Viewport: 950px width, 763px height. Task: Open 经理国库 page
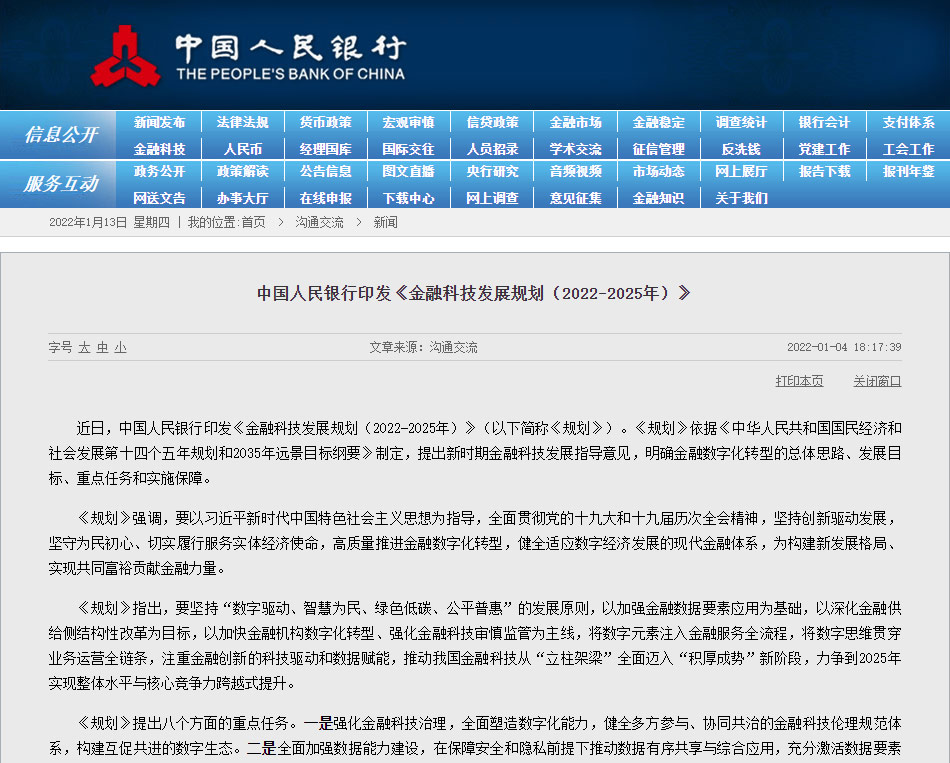pyautogui.click(x=325, y=149)
